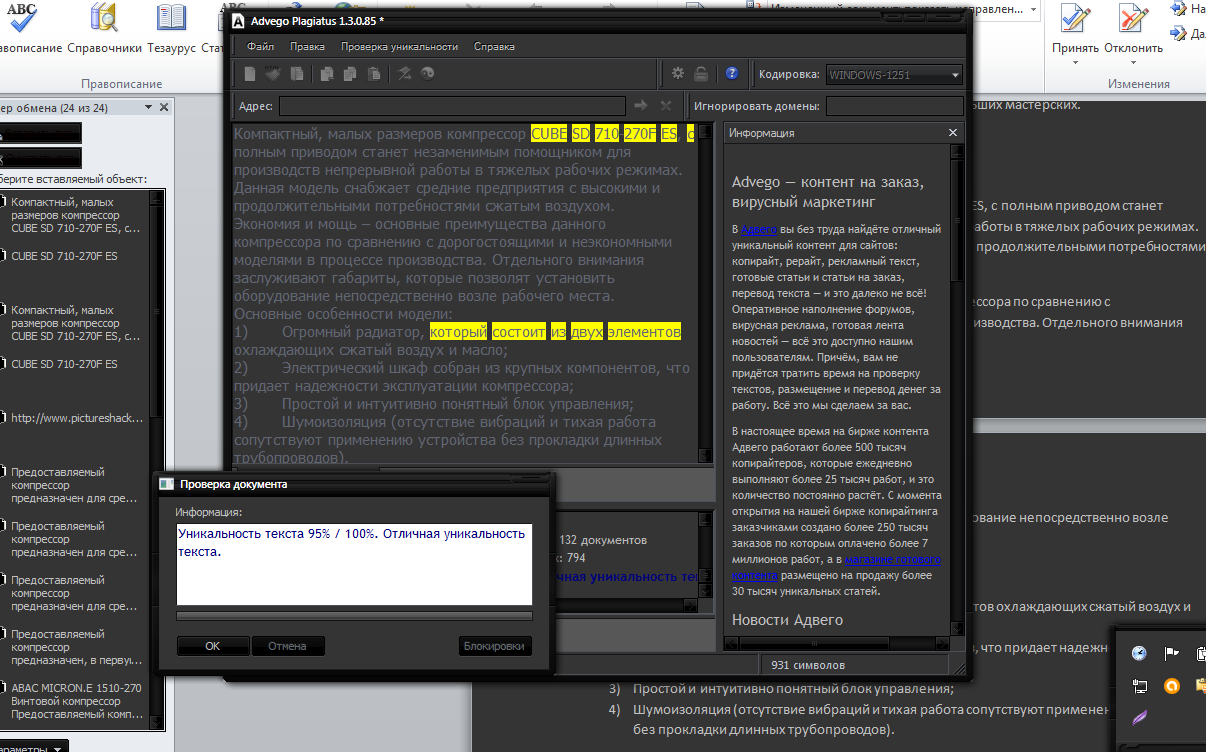Screen dimensions: 1206x752
Task: Open the Проверка уникальности menu
Action: pos(399,46)
